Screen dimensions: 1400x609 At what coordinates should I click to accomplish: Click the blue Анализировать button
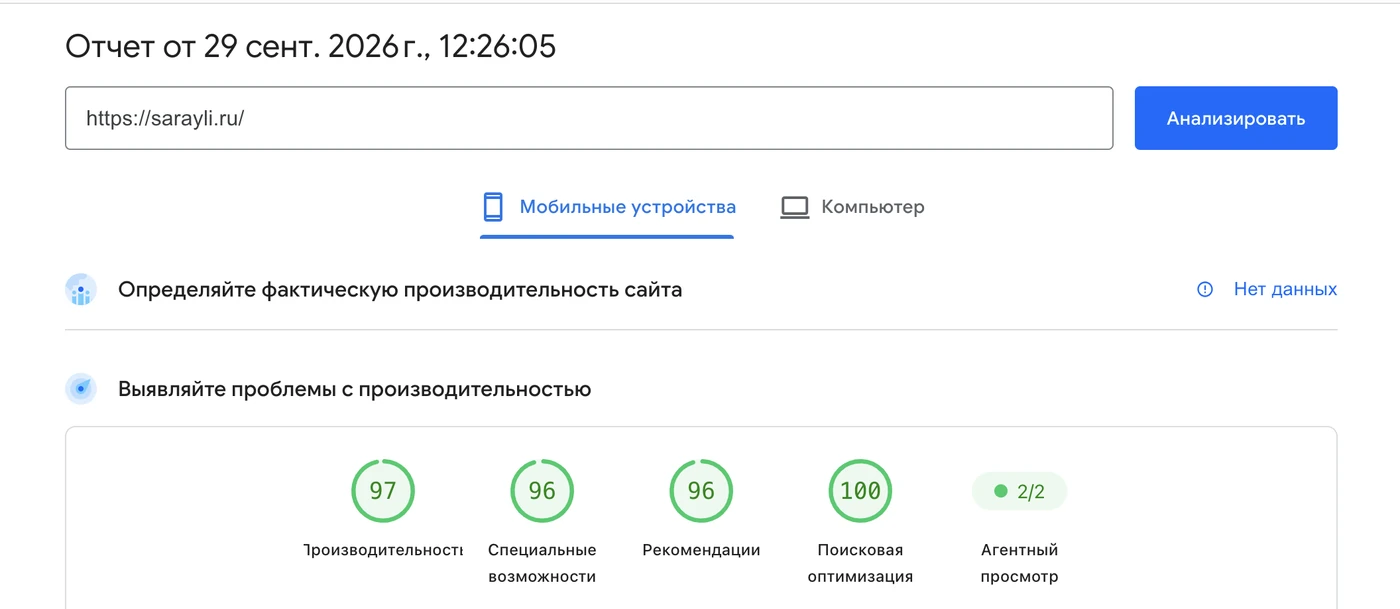(x=1236, y=118)
